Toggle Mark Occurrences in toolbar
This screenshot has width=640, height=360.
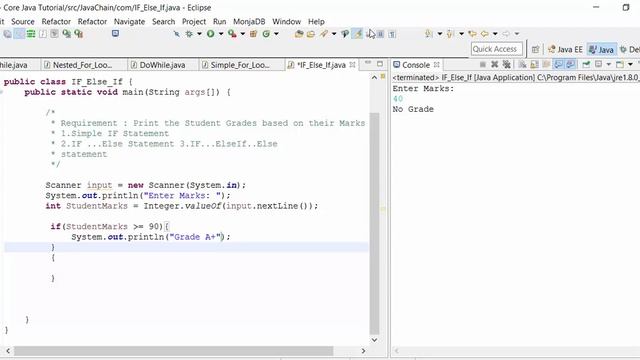(358, 34)
